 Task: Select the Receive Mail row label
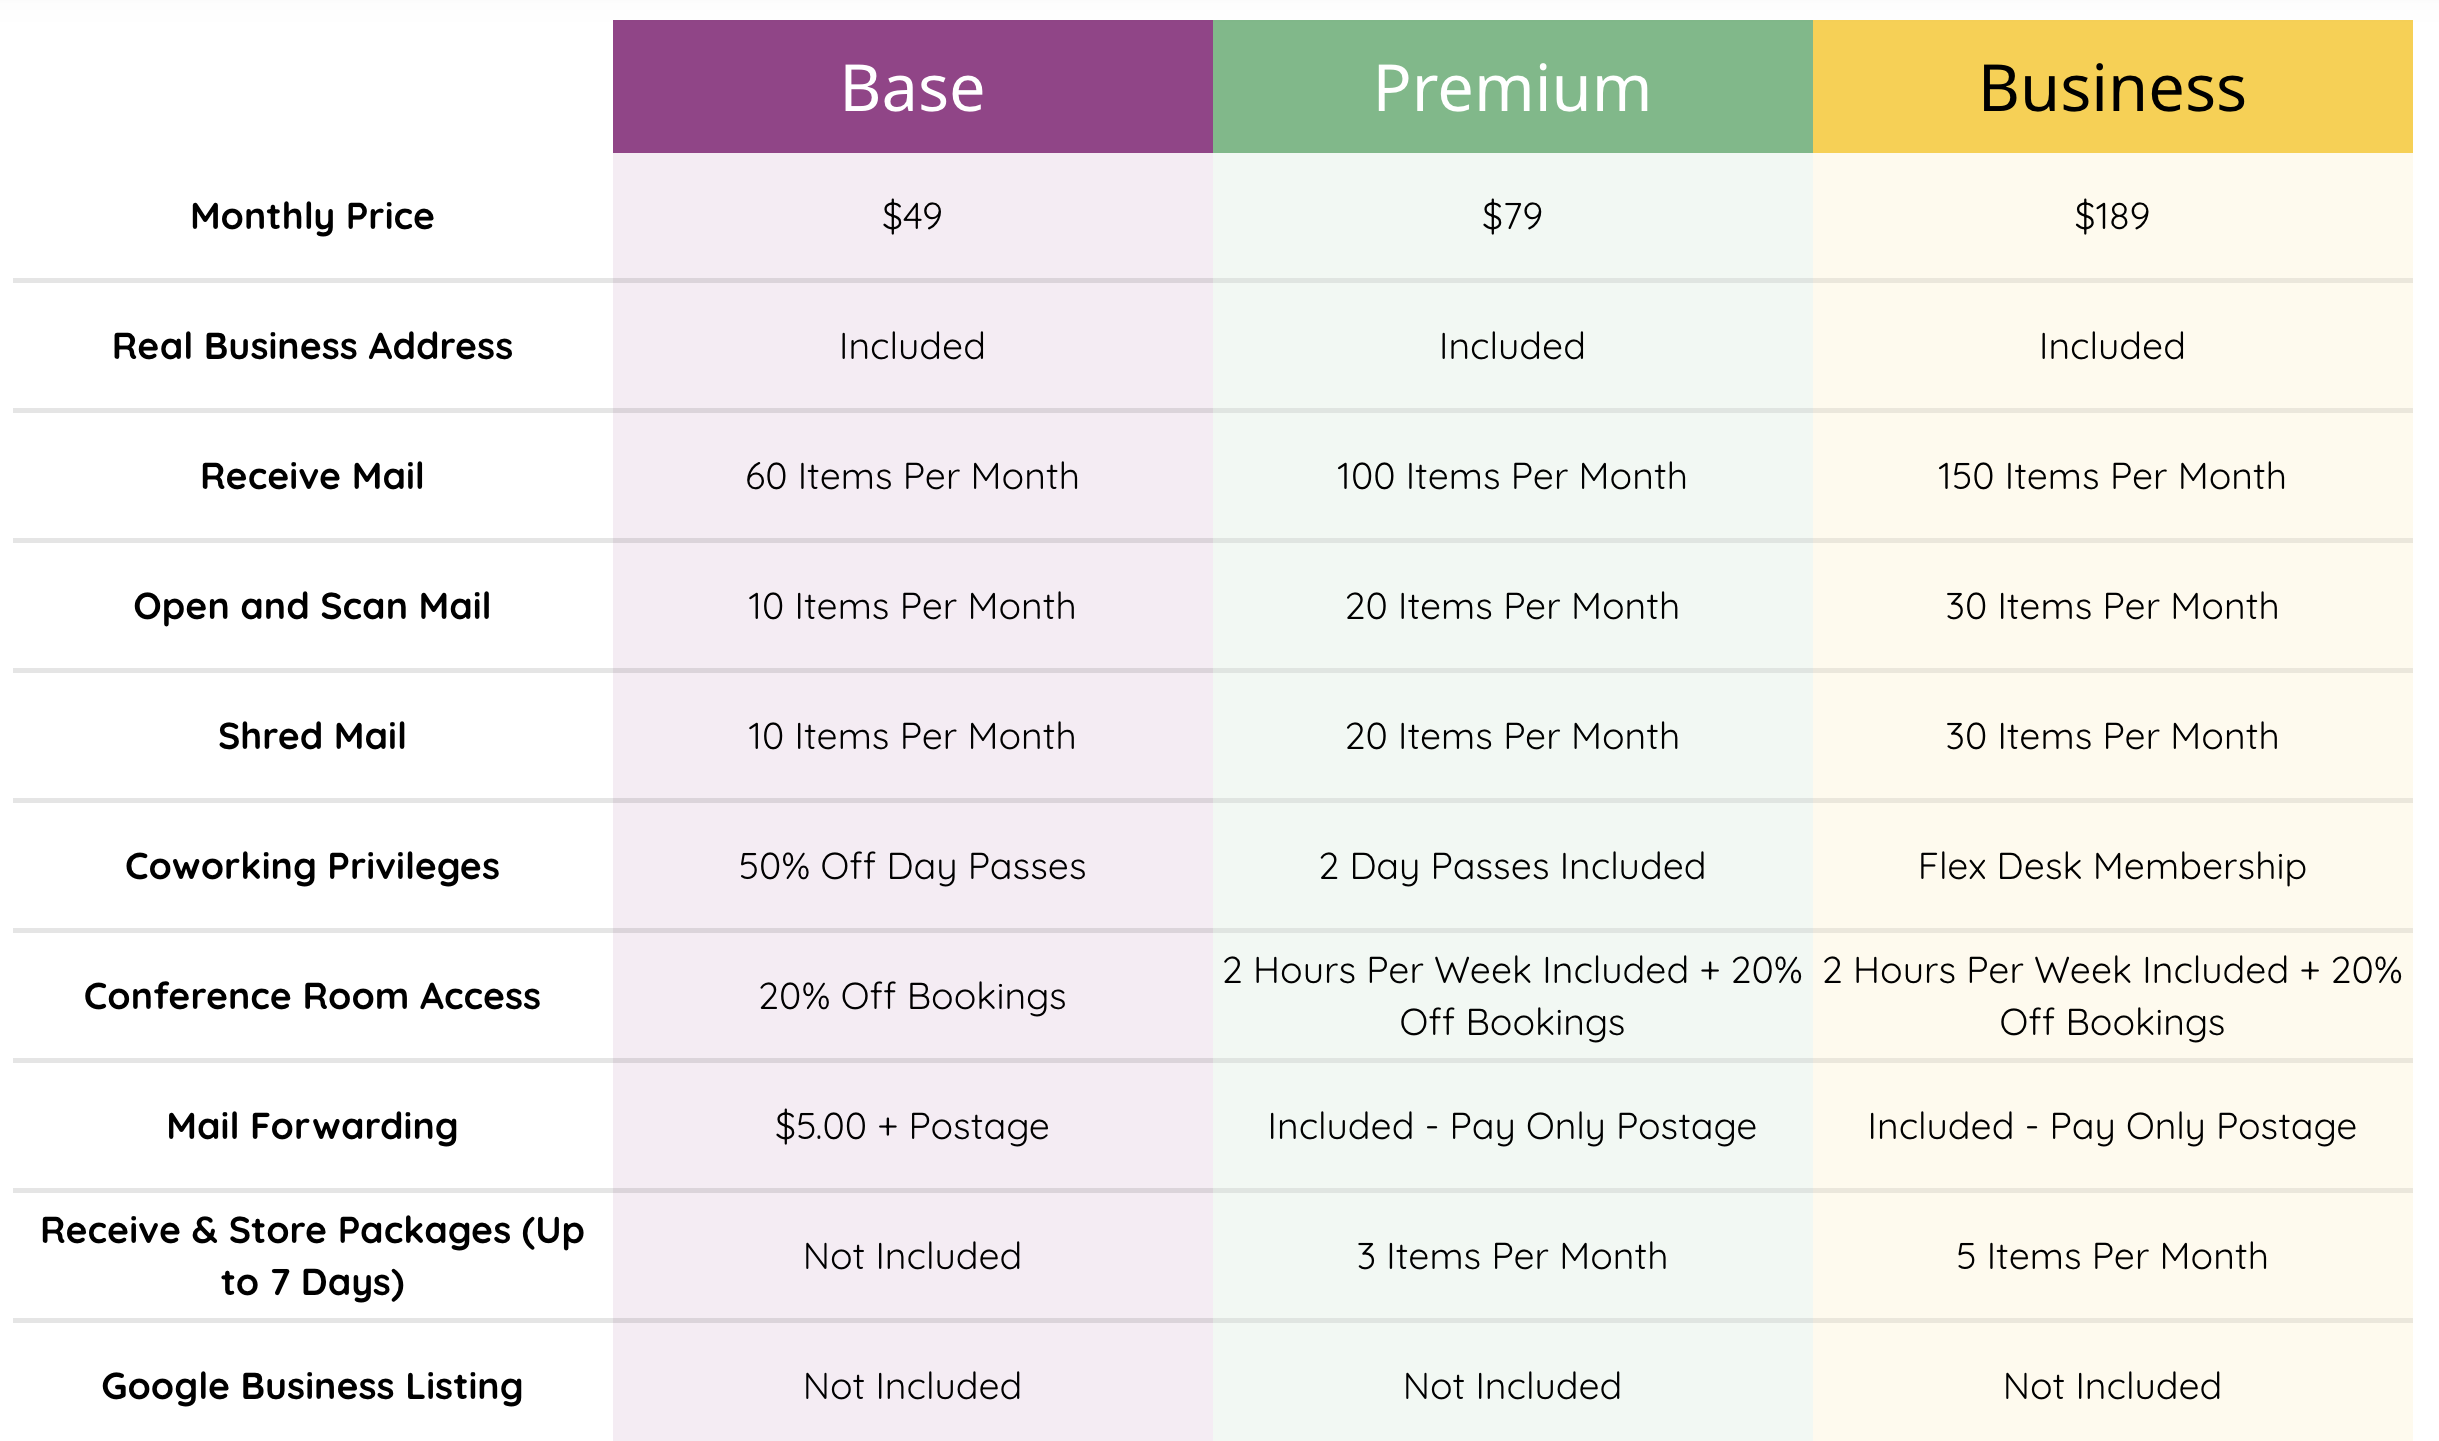[312, 476]
